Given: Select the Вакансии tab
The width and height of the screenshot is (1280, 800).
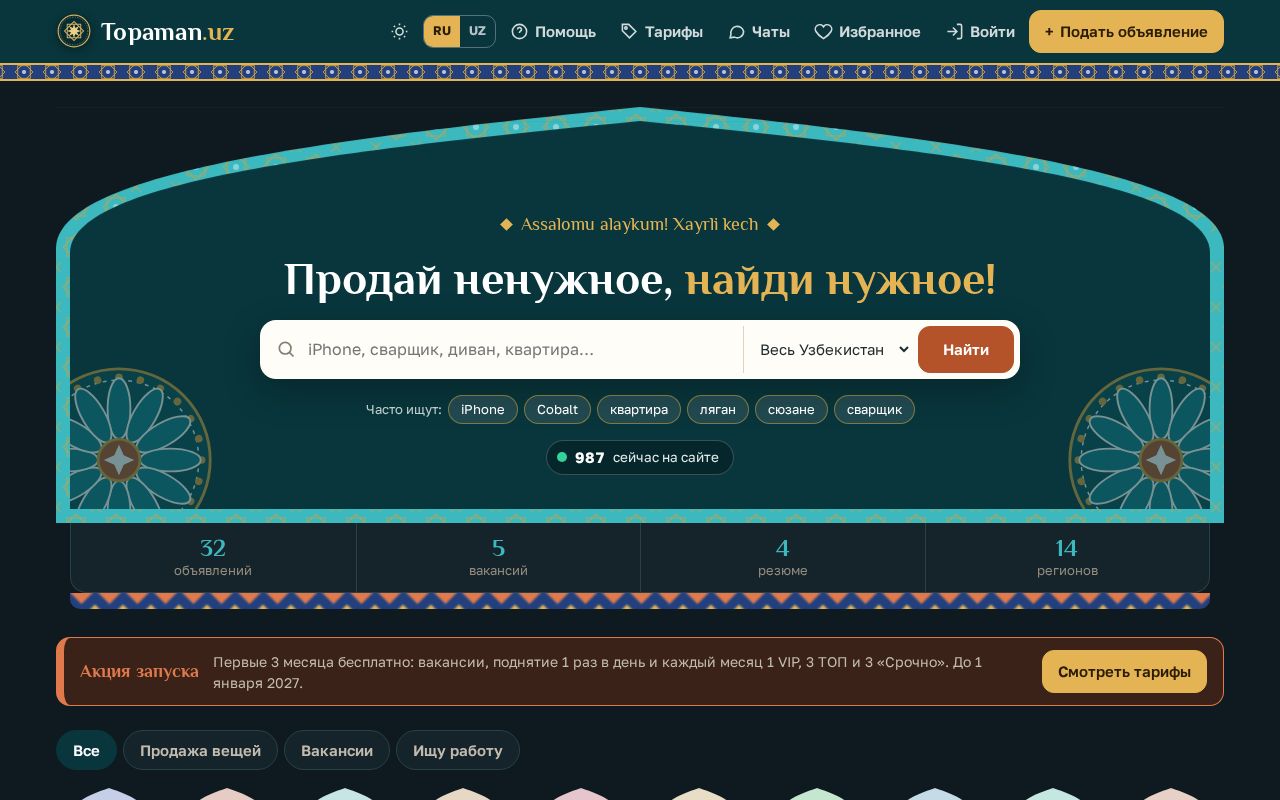Looking at the screenshot, I should (337, 750).
